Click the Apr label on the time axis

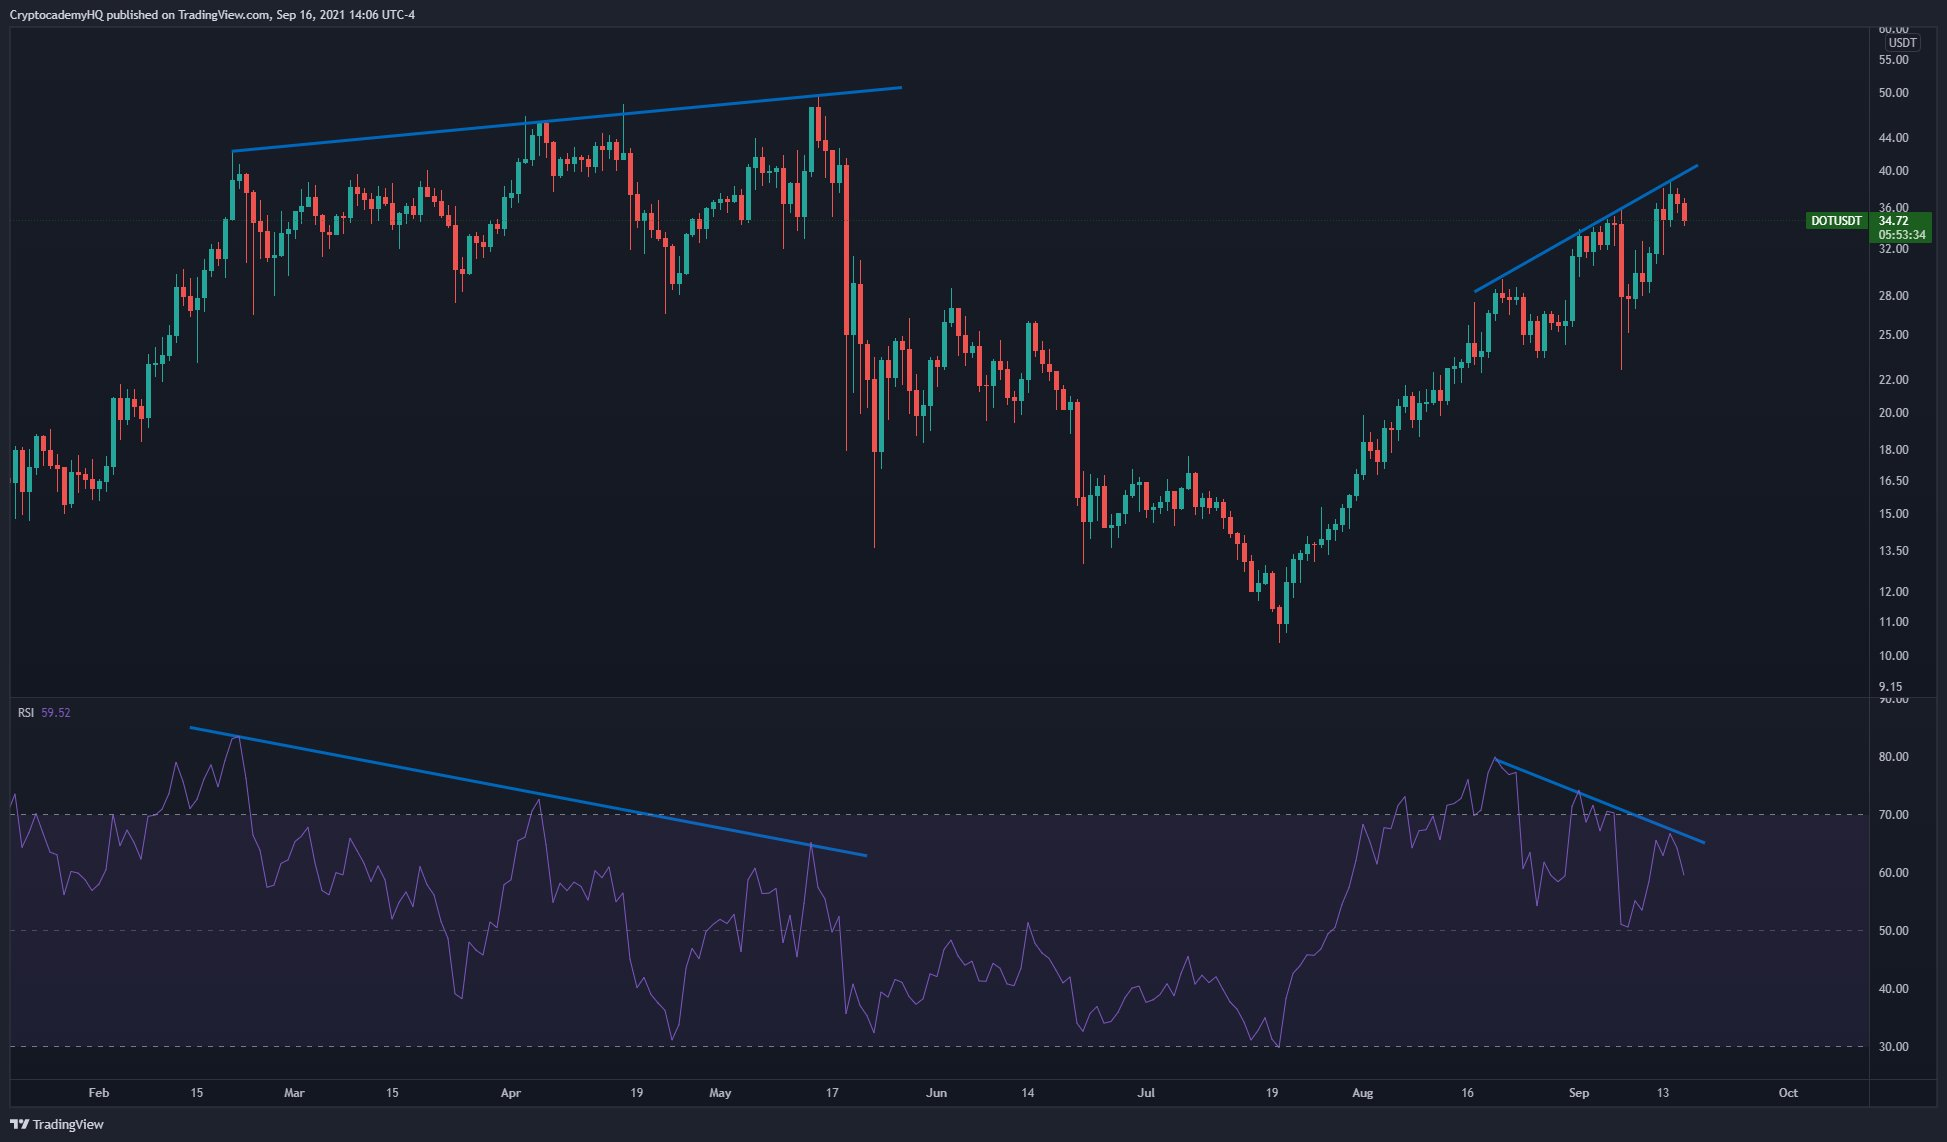click(511, 1093)
